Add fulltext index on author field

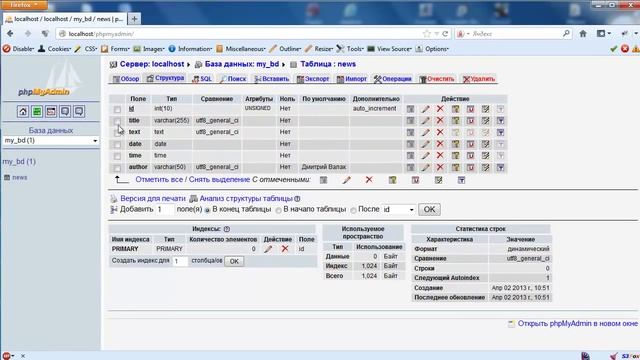500,167
